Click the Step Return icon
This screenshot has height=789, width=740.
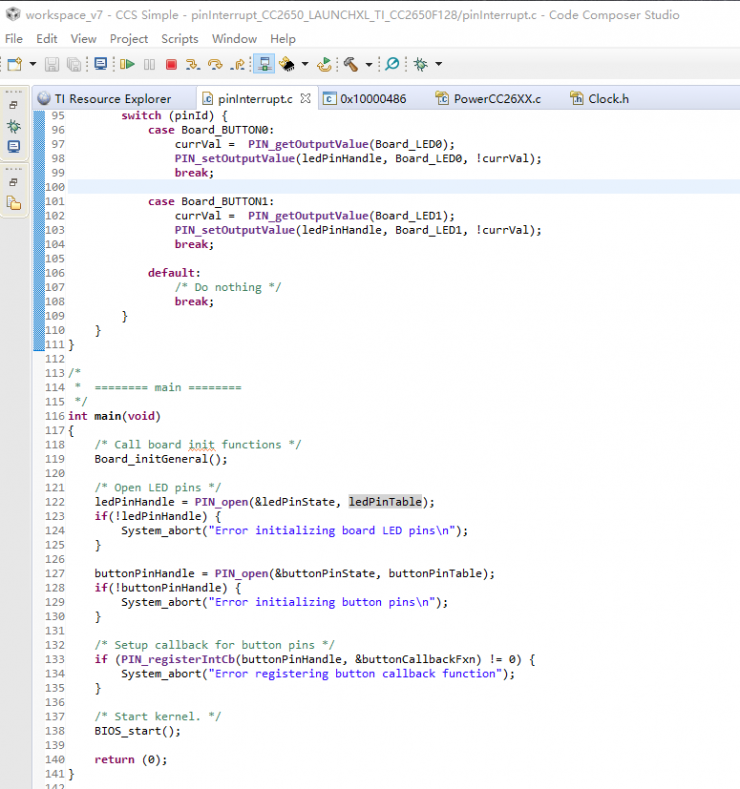tap(237, 64)
